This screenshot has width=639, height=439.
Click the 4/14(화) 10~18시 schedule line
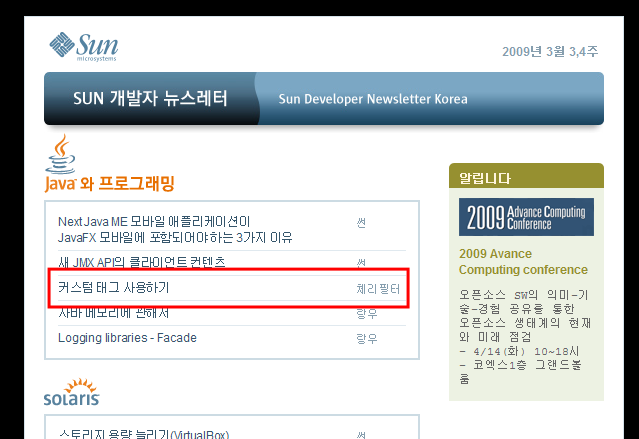click(519, 351)
